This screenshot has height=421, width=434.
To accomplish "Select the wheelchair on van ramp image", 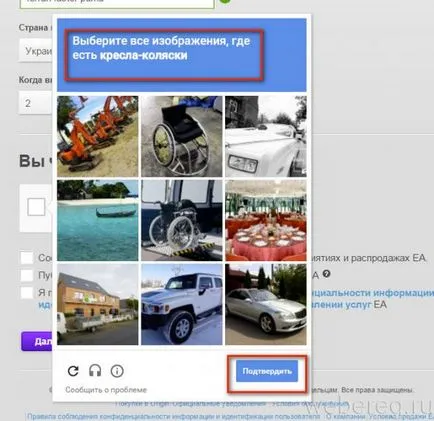I will tap(182, 220).
